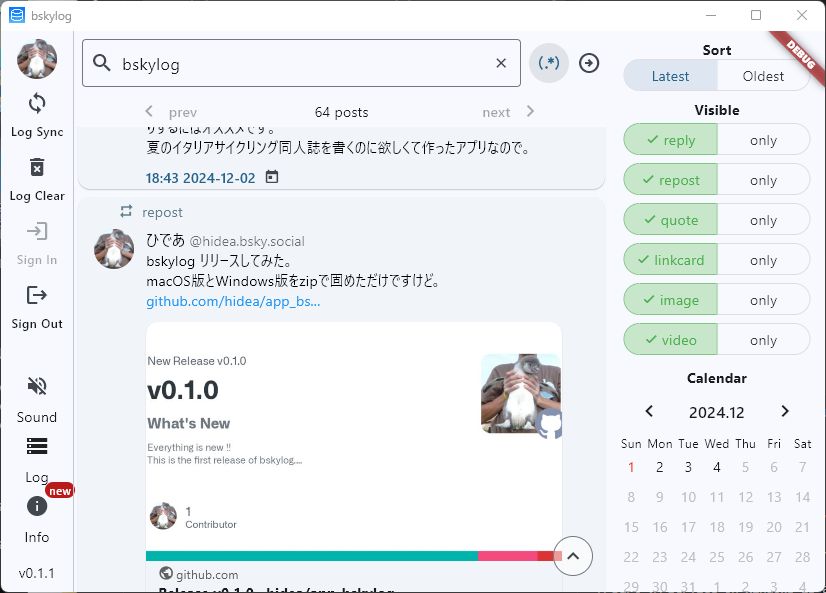Show repost only
The width and height of the screenshot is (826, 593).
763,180
